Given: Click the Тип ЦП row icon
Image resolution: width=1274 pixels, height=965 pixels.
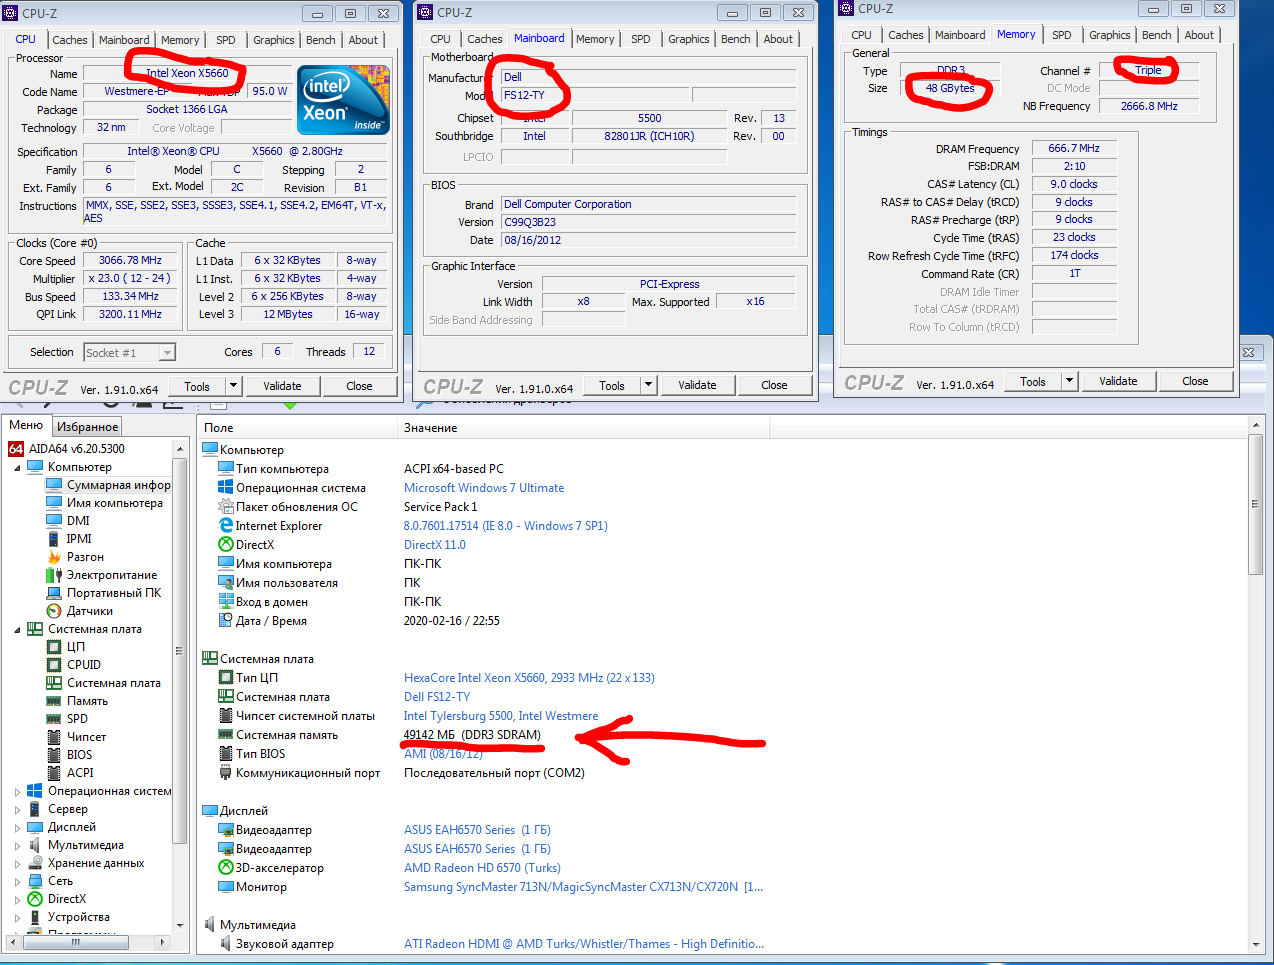Looking at the screenshot, I should coord(226,678).
